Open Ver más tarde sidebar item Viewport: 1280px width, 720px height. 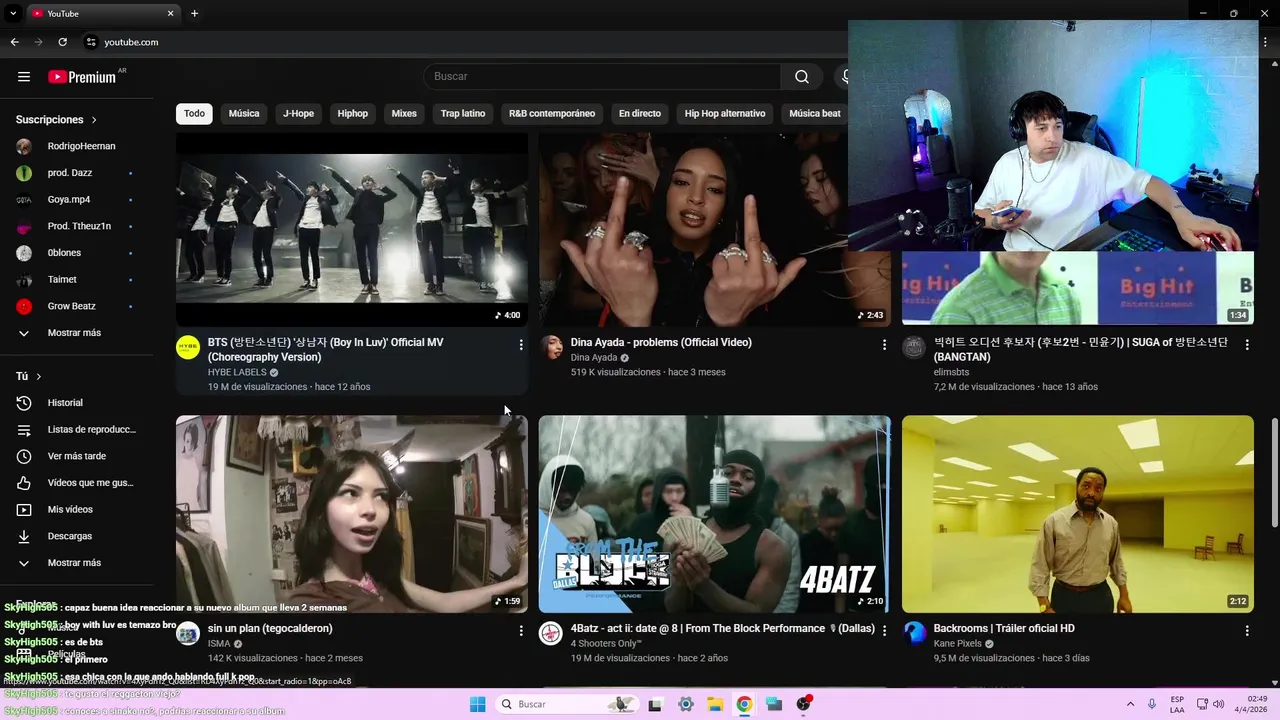pos(76,456)
